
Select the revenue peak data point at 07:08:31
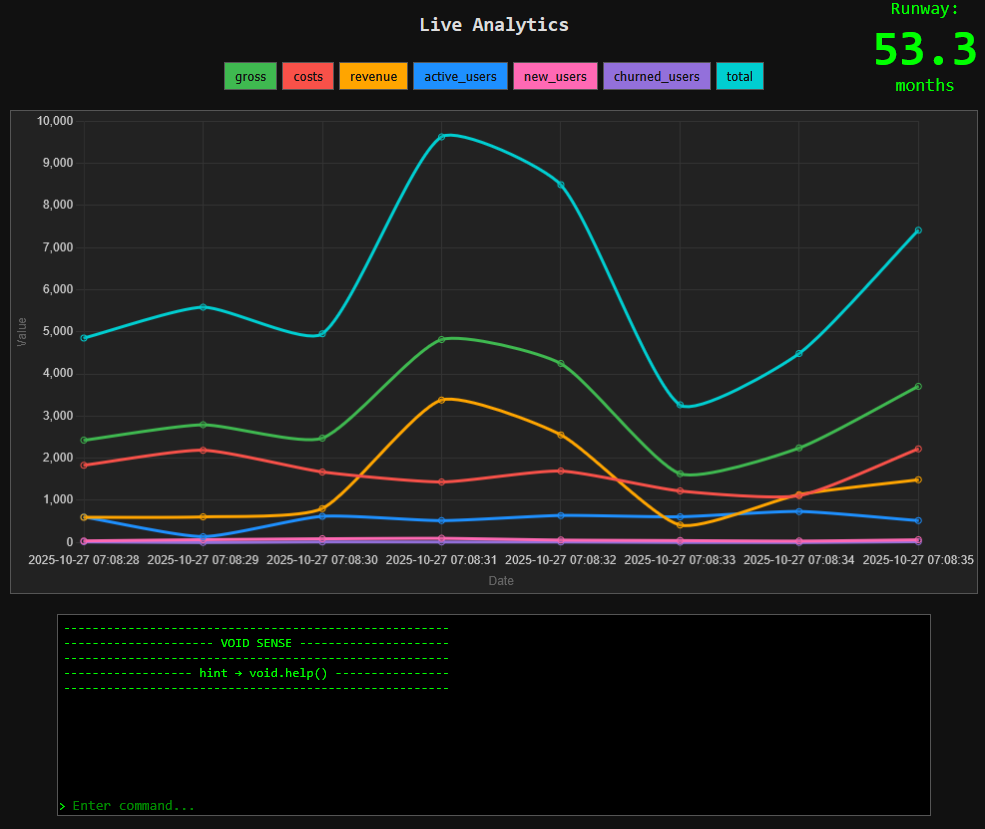(x=441, y=398)
